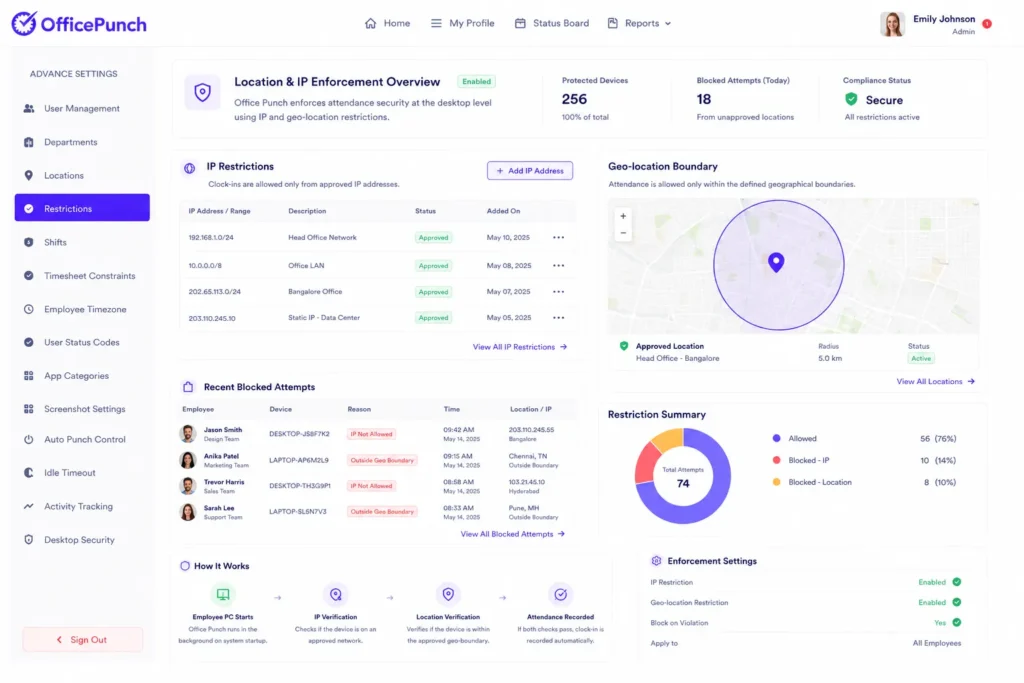Click the Sign Out button
The width and height of the screenshot is (1024, 683).
(x=82, y=639)
